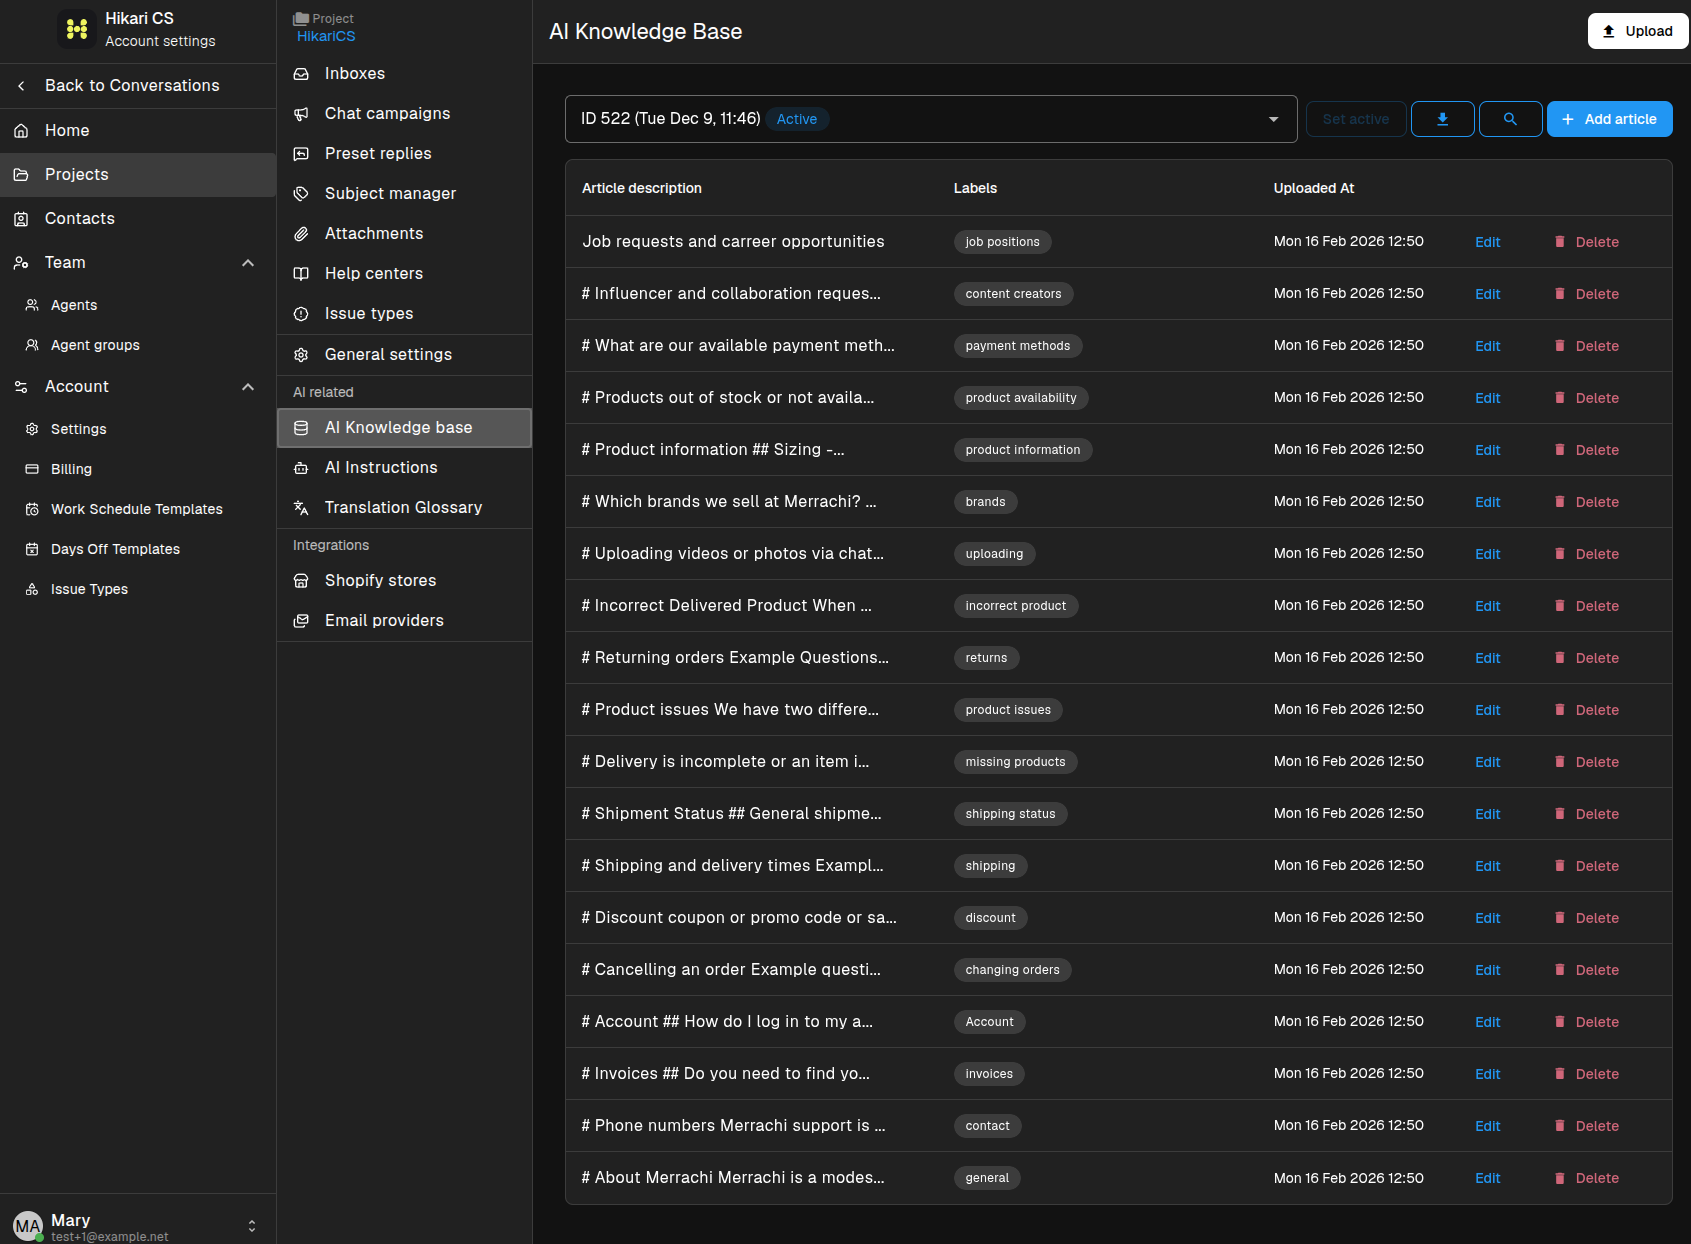Screen dimensions: 1691x1244
Task: Click the Contacts icon in sidebar
Action: pyautogui.click(x=21, y=219)
